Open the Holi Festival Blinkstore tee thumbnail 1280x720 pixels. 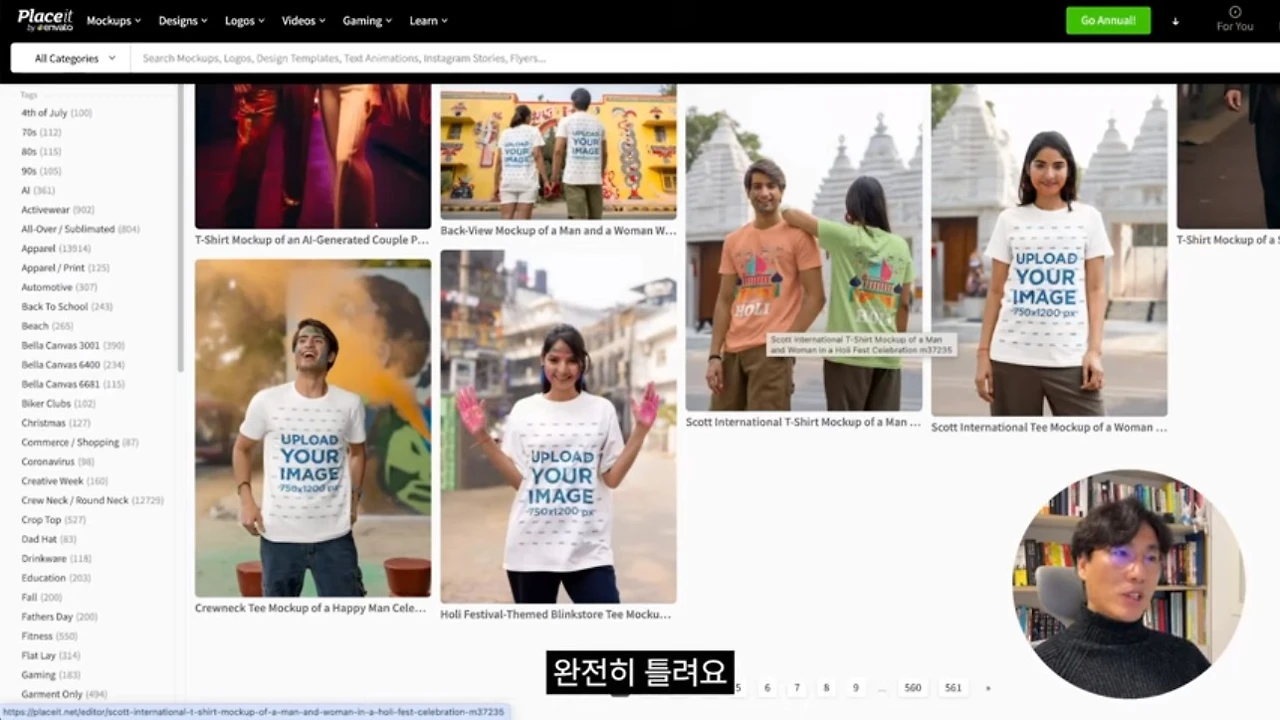tap(558, 427)
